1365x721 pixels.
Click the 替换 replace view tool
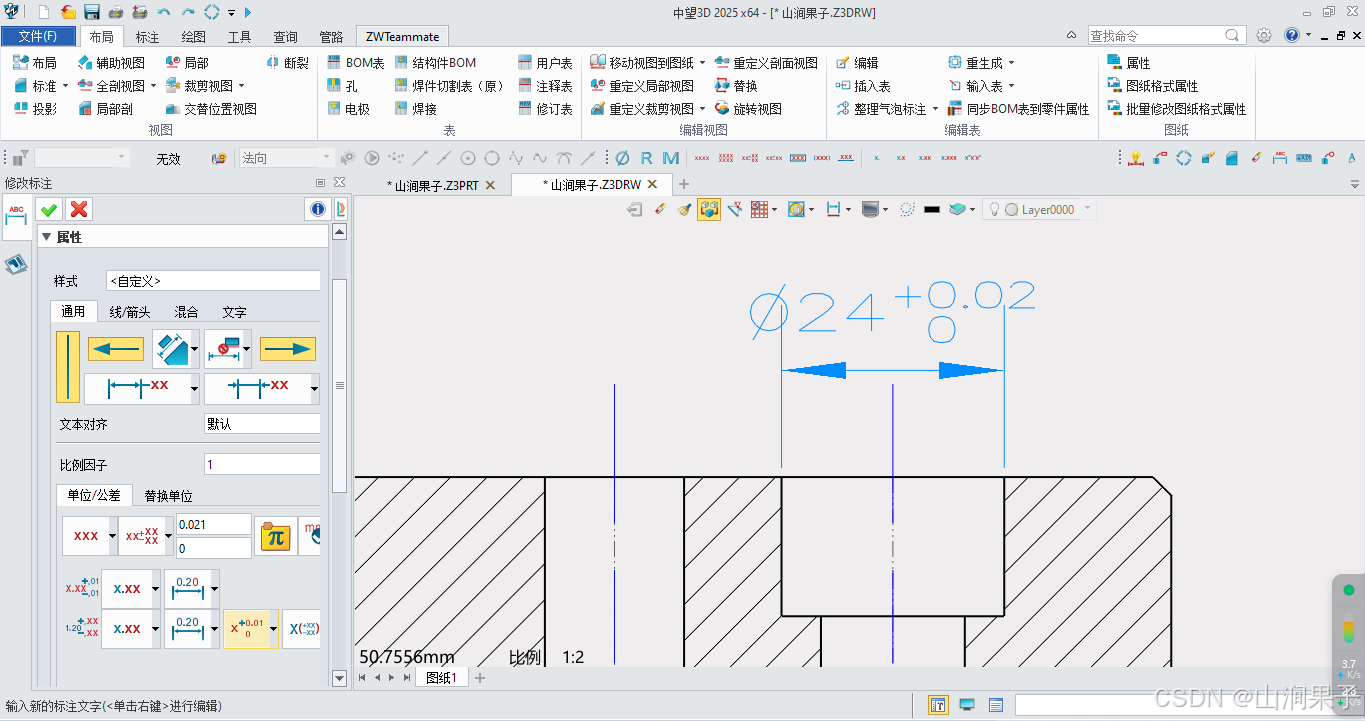tap(737, 86)
